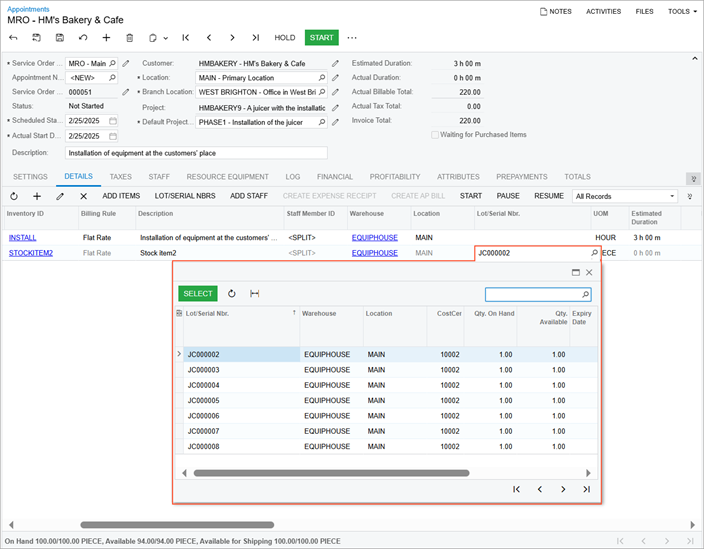
Task: Open NOTES for this appointment
Action: click(x=556, y=12)
